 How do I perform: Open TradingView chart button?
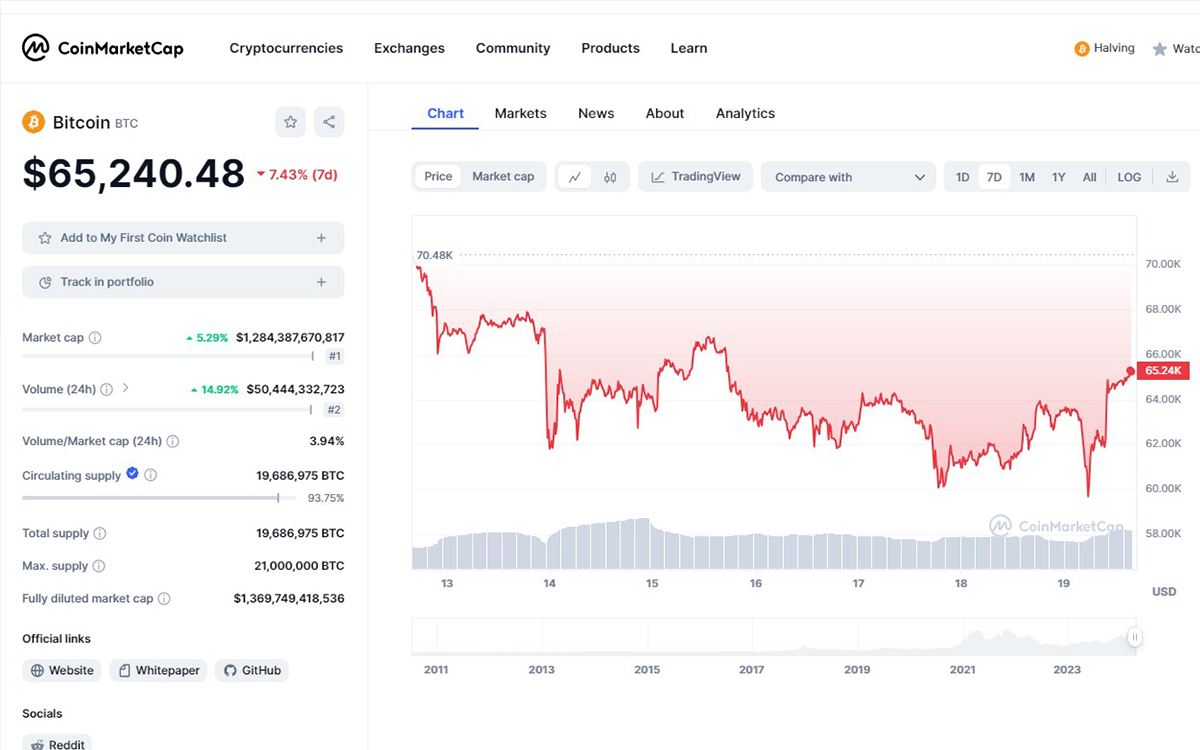696,177
